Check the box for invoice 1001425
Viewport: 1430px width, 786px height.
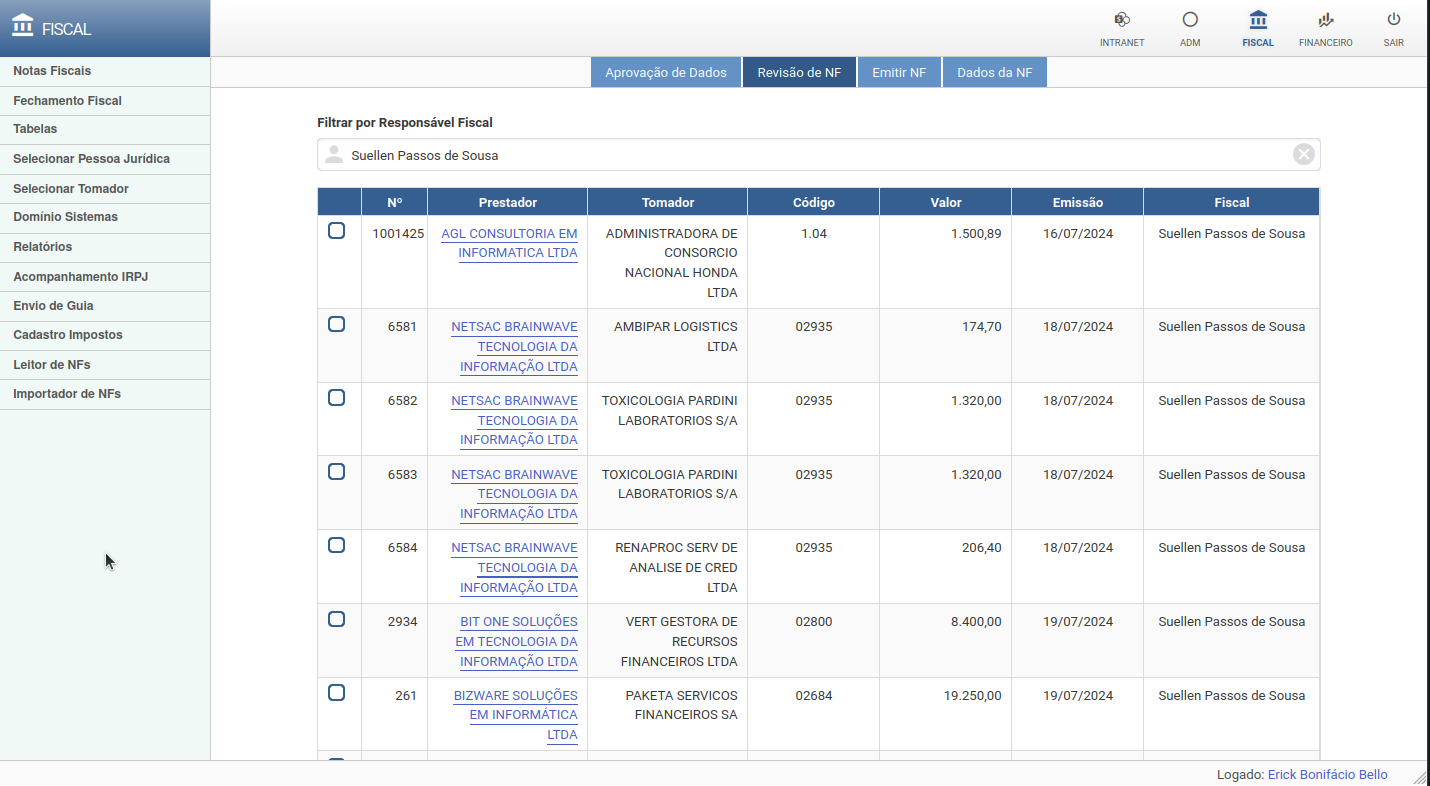(x=337, y=231)
